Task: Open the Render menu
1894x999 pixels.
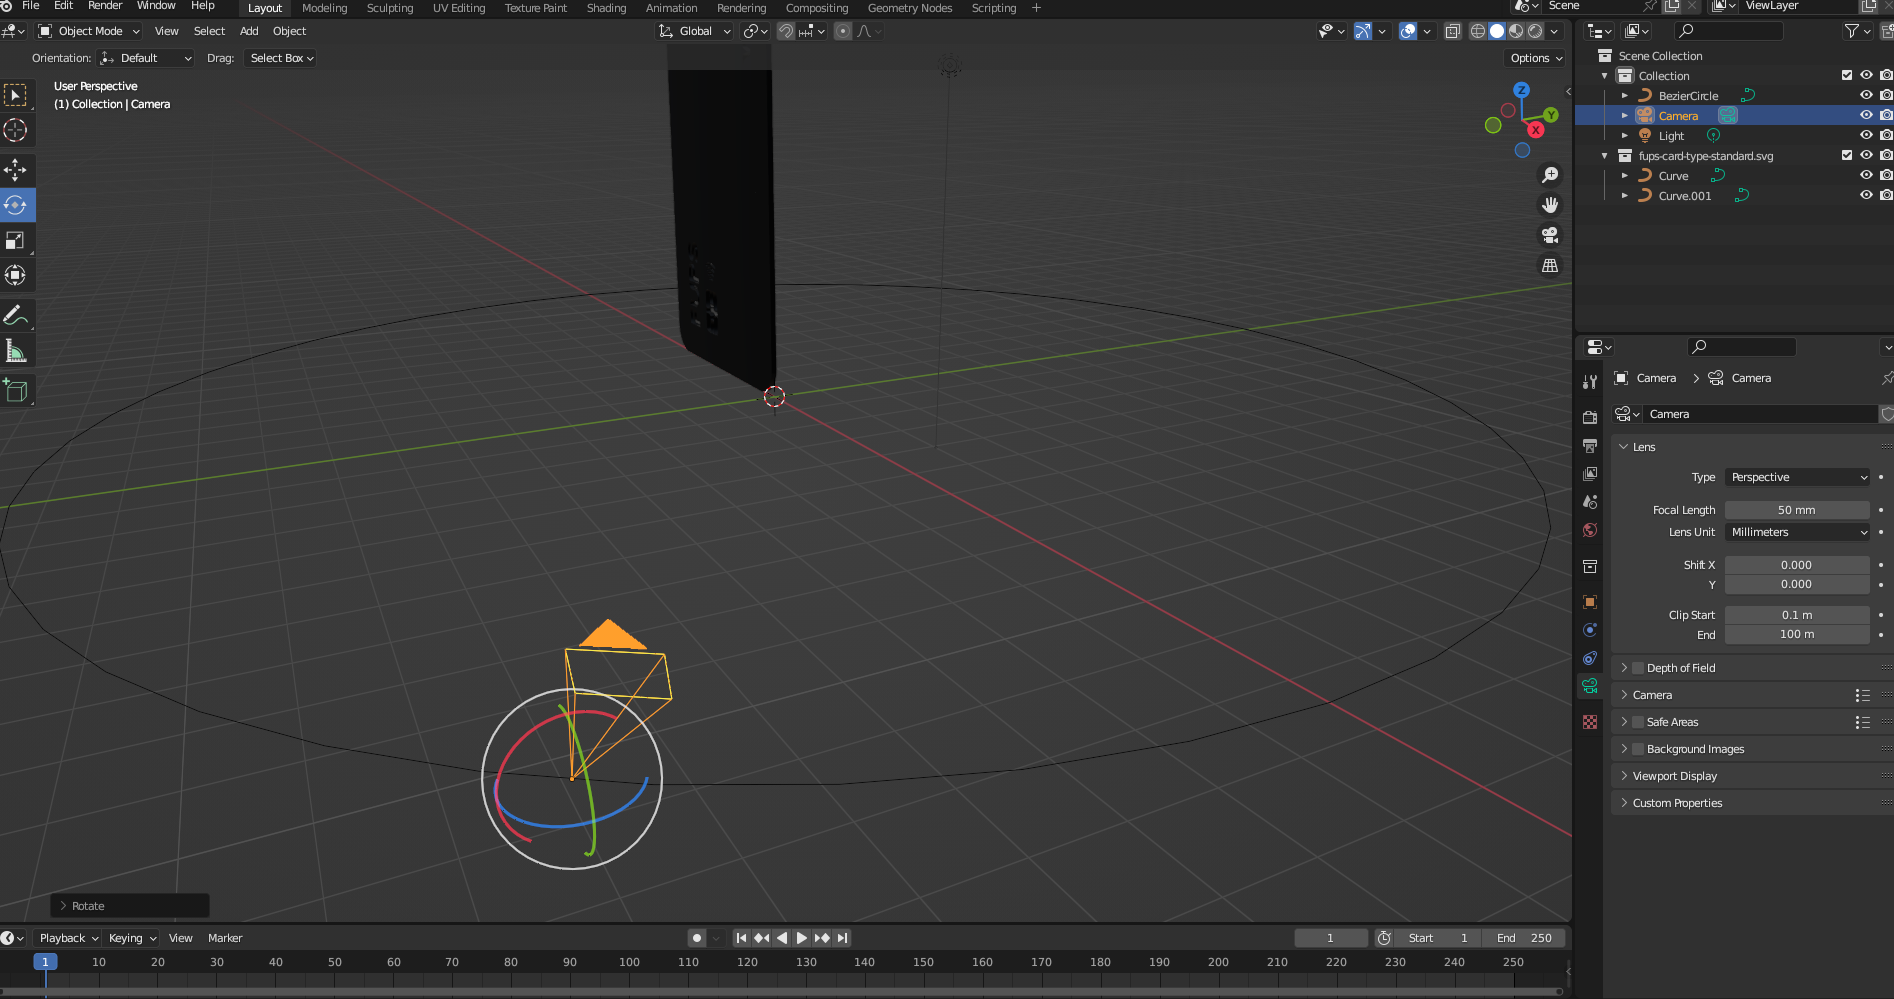Action: point(105,6)
